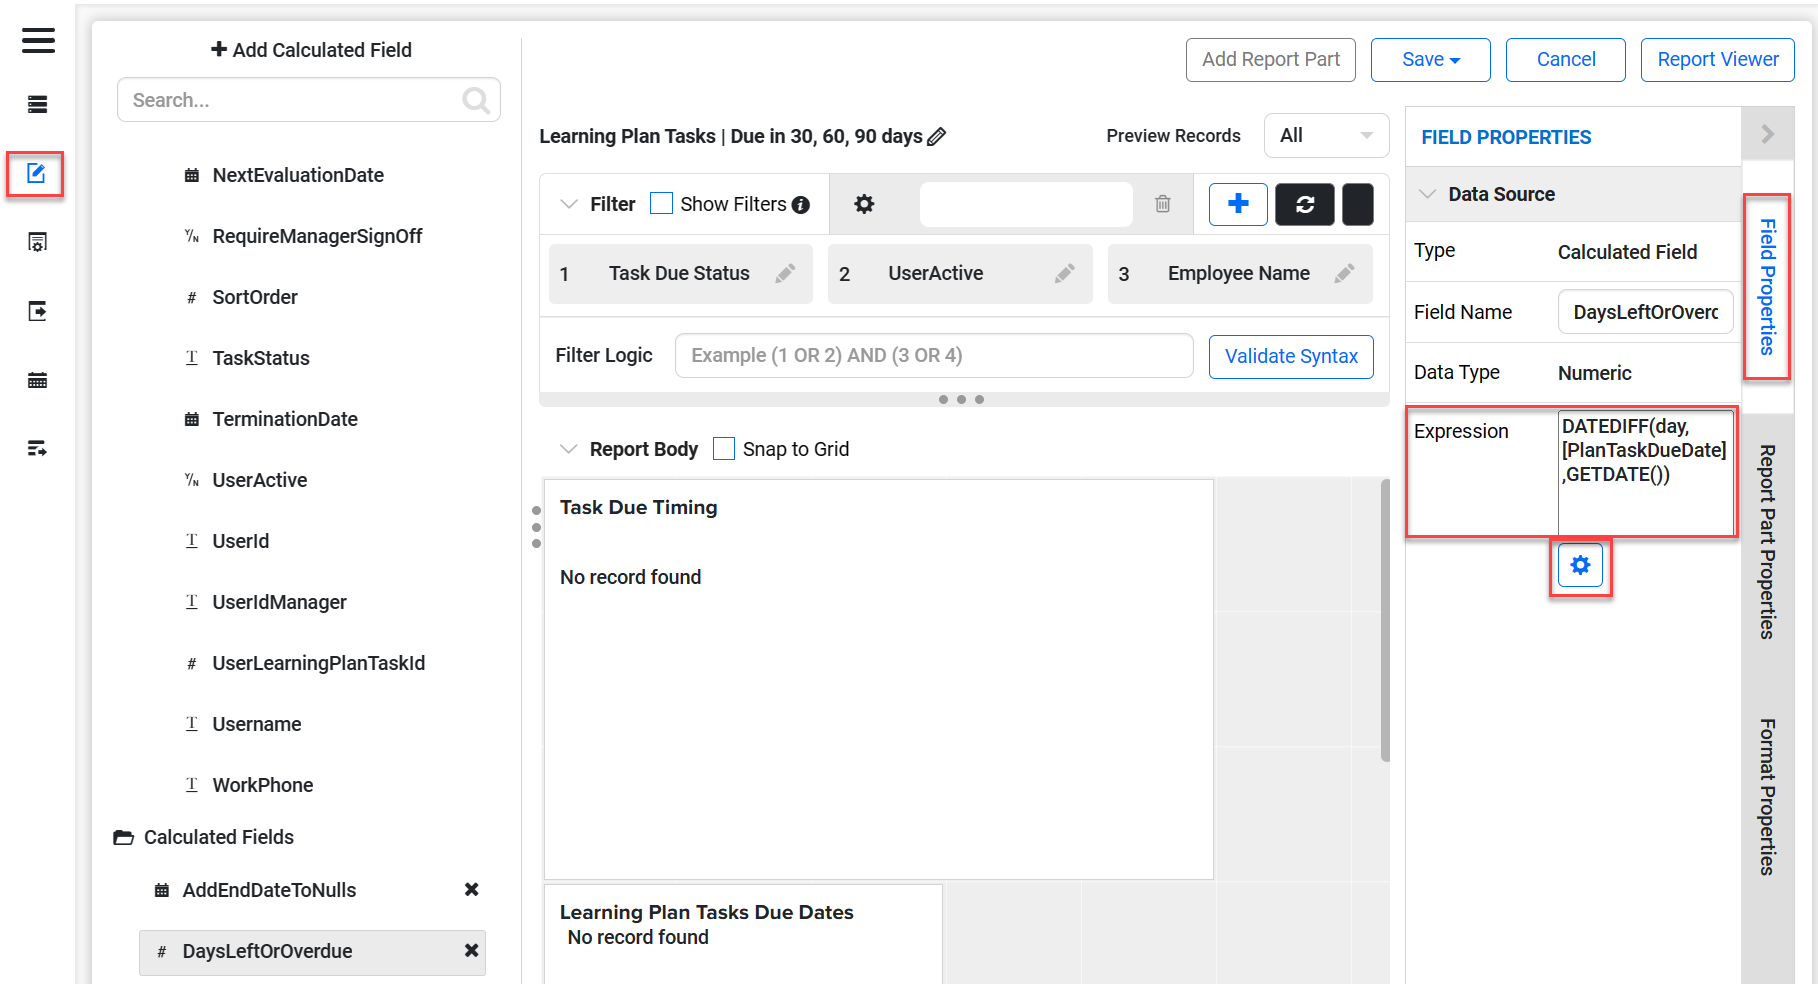The height and width of the screenshot is (984, 1818).
Task: Click the field Search box
Action: (308, 100)
